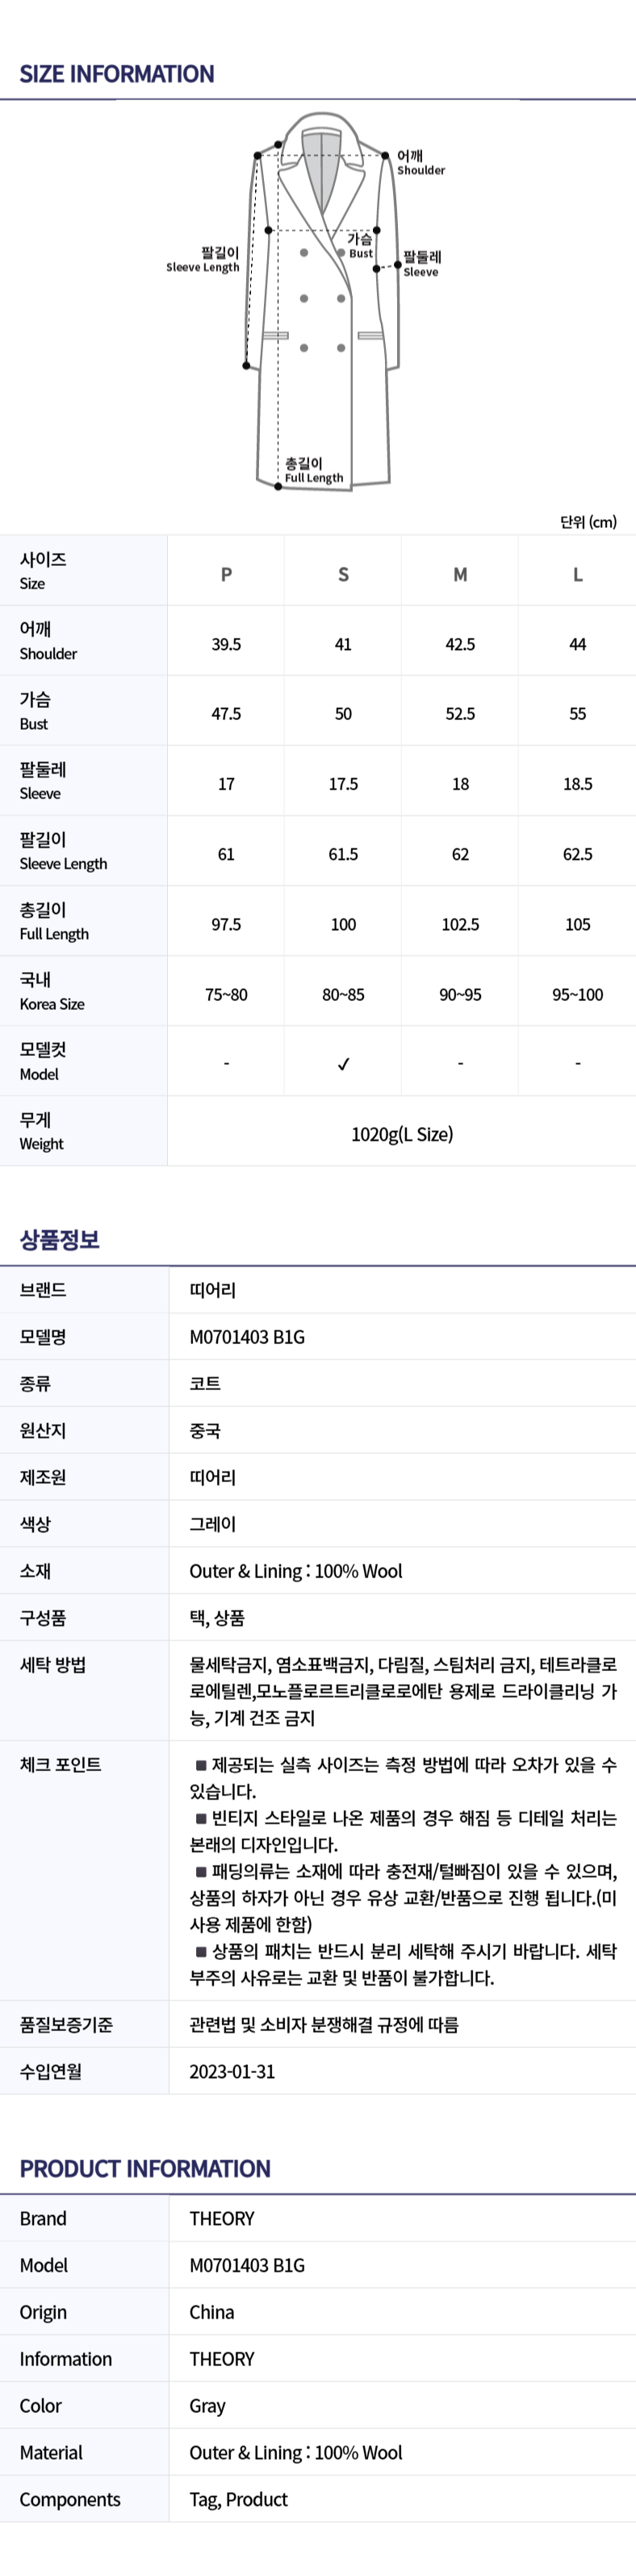Screen dimensions: 636x2576
Task: Click the Bust label on the coat diagram
Action: 360,246
